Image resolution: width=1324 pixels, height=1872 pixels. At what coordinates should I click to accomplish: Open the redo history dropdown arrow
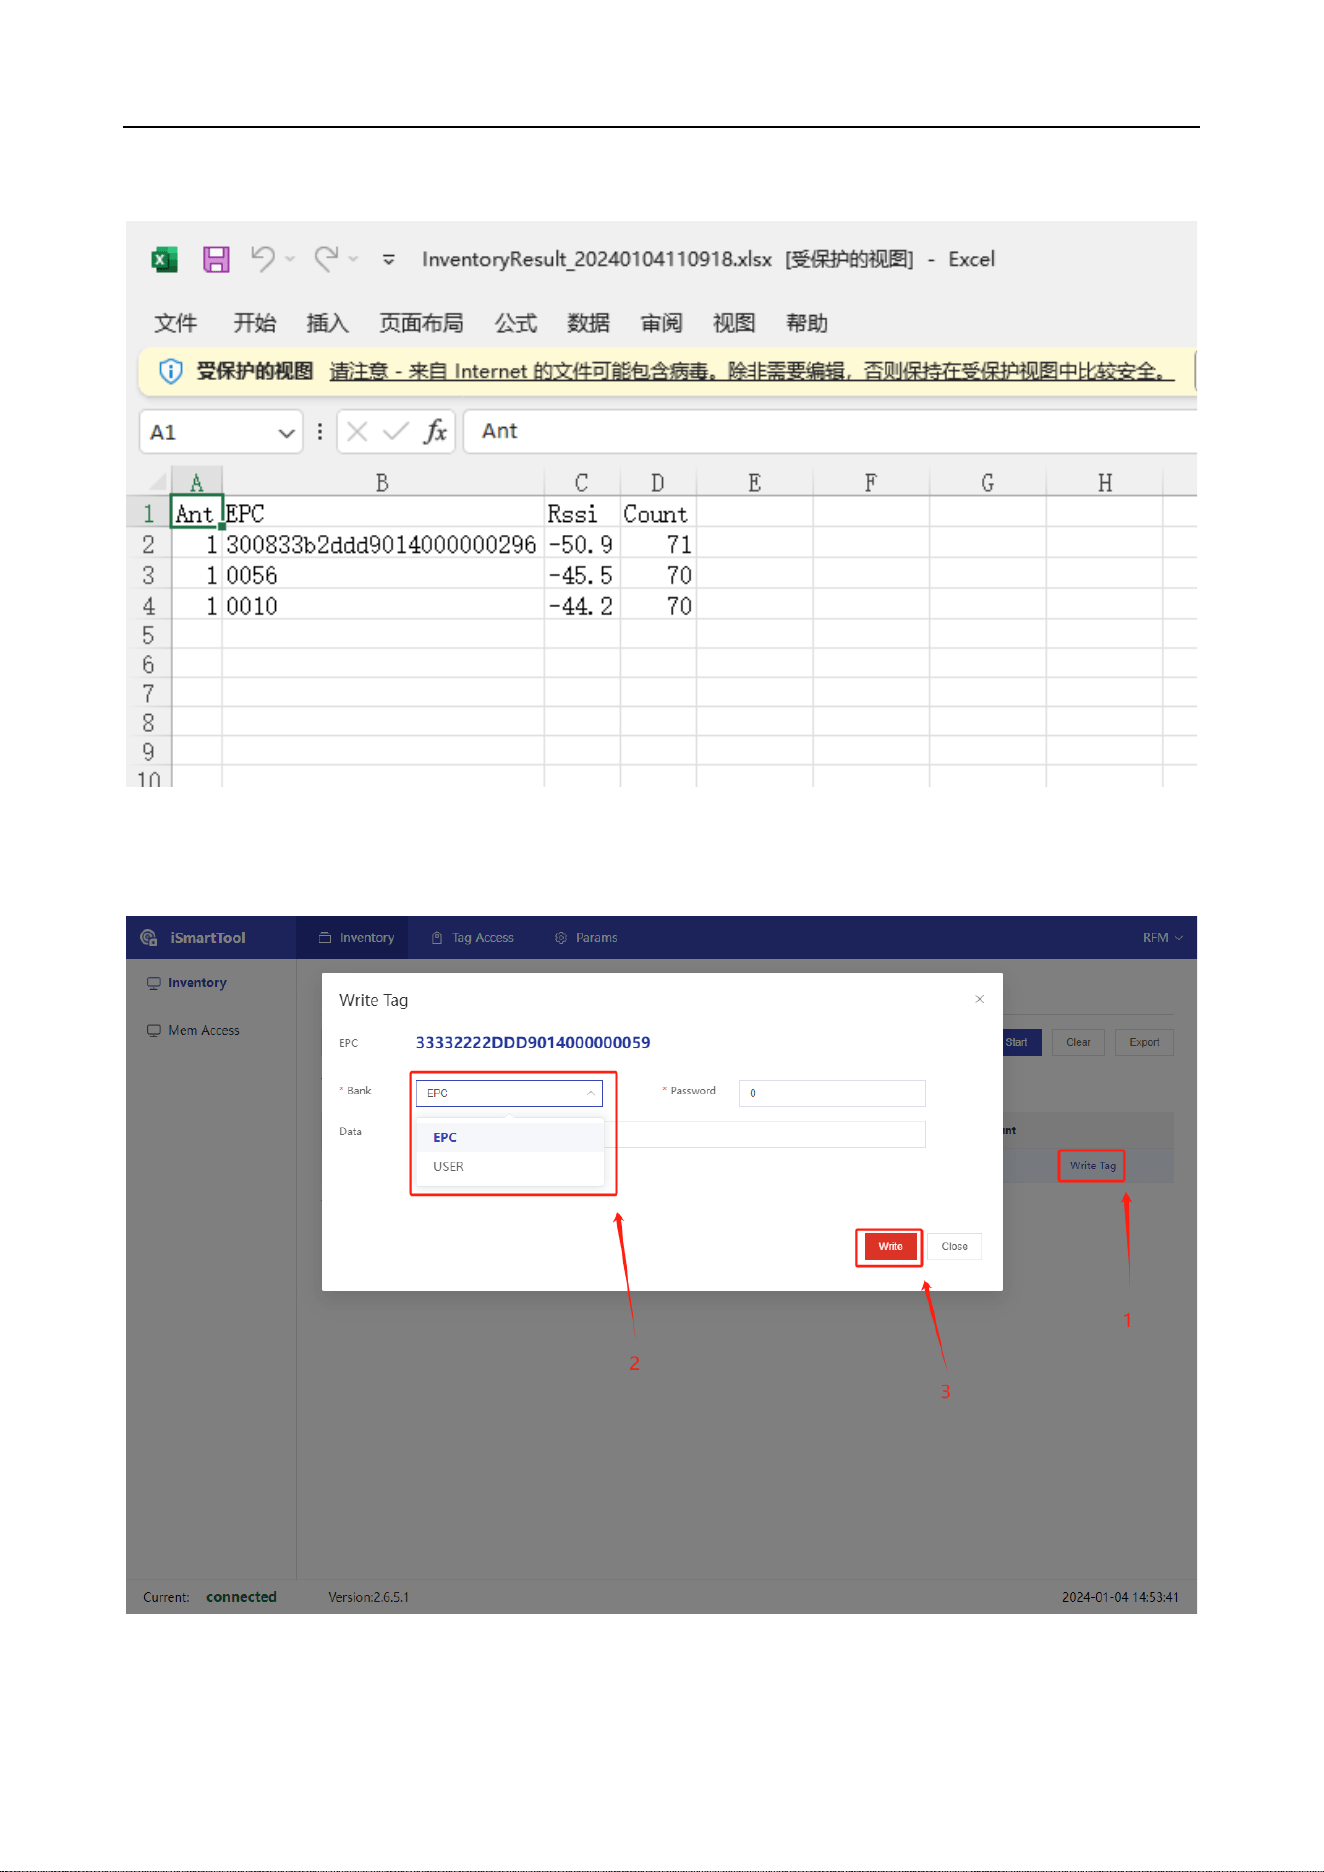[x=353, y=259]
